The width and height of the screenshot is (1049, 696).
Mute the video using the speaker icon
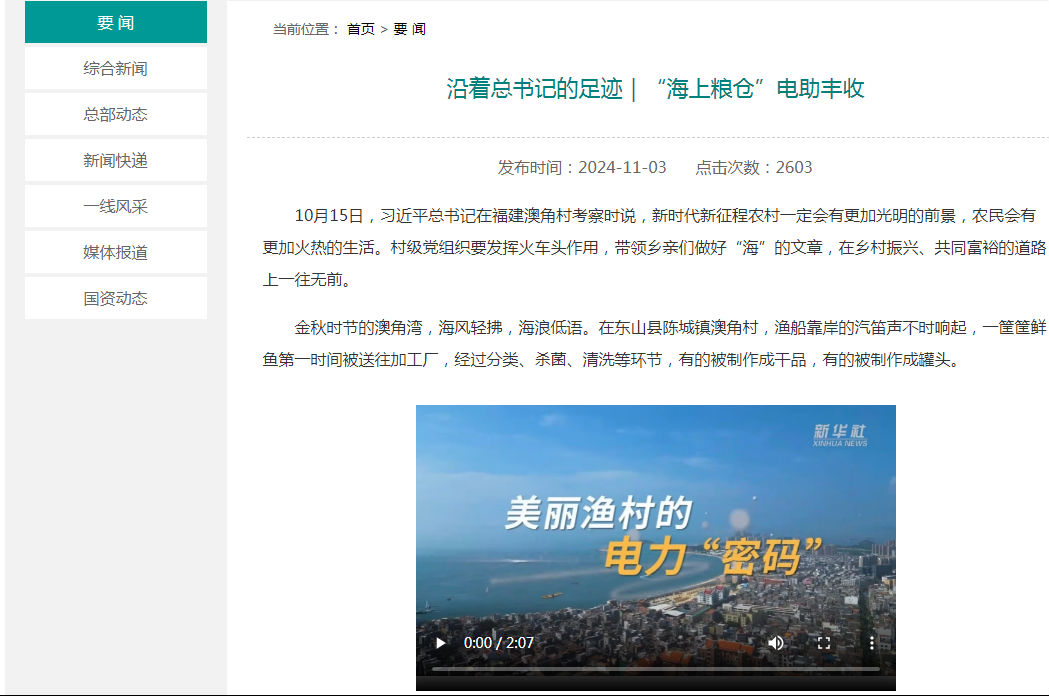(x=775, y=643)
